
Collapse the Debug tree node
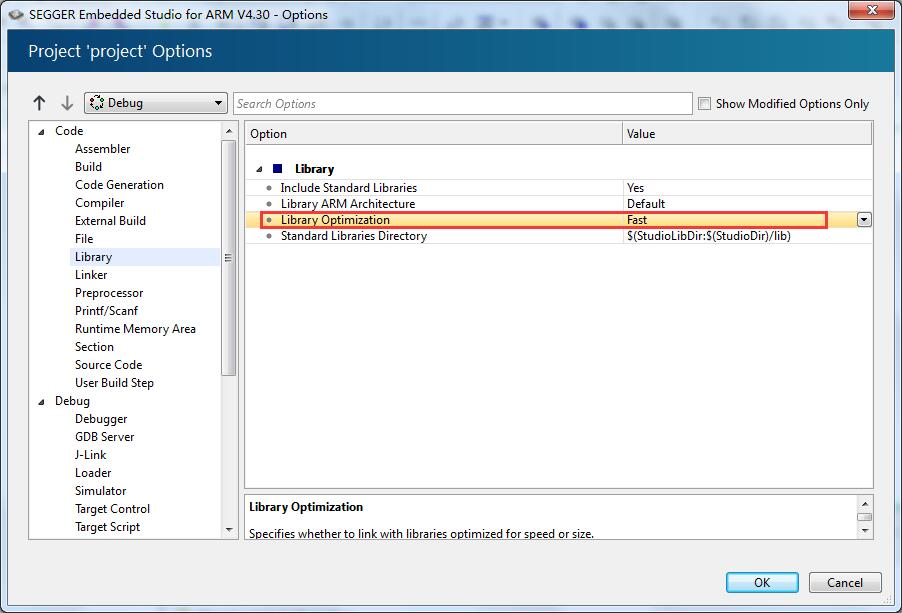tap(41, 402)
